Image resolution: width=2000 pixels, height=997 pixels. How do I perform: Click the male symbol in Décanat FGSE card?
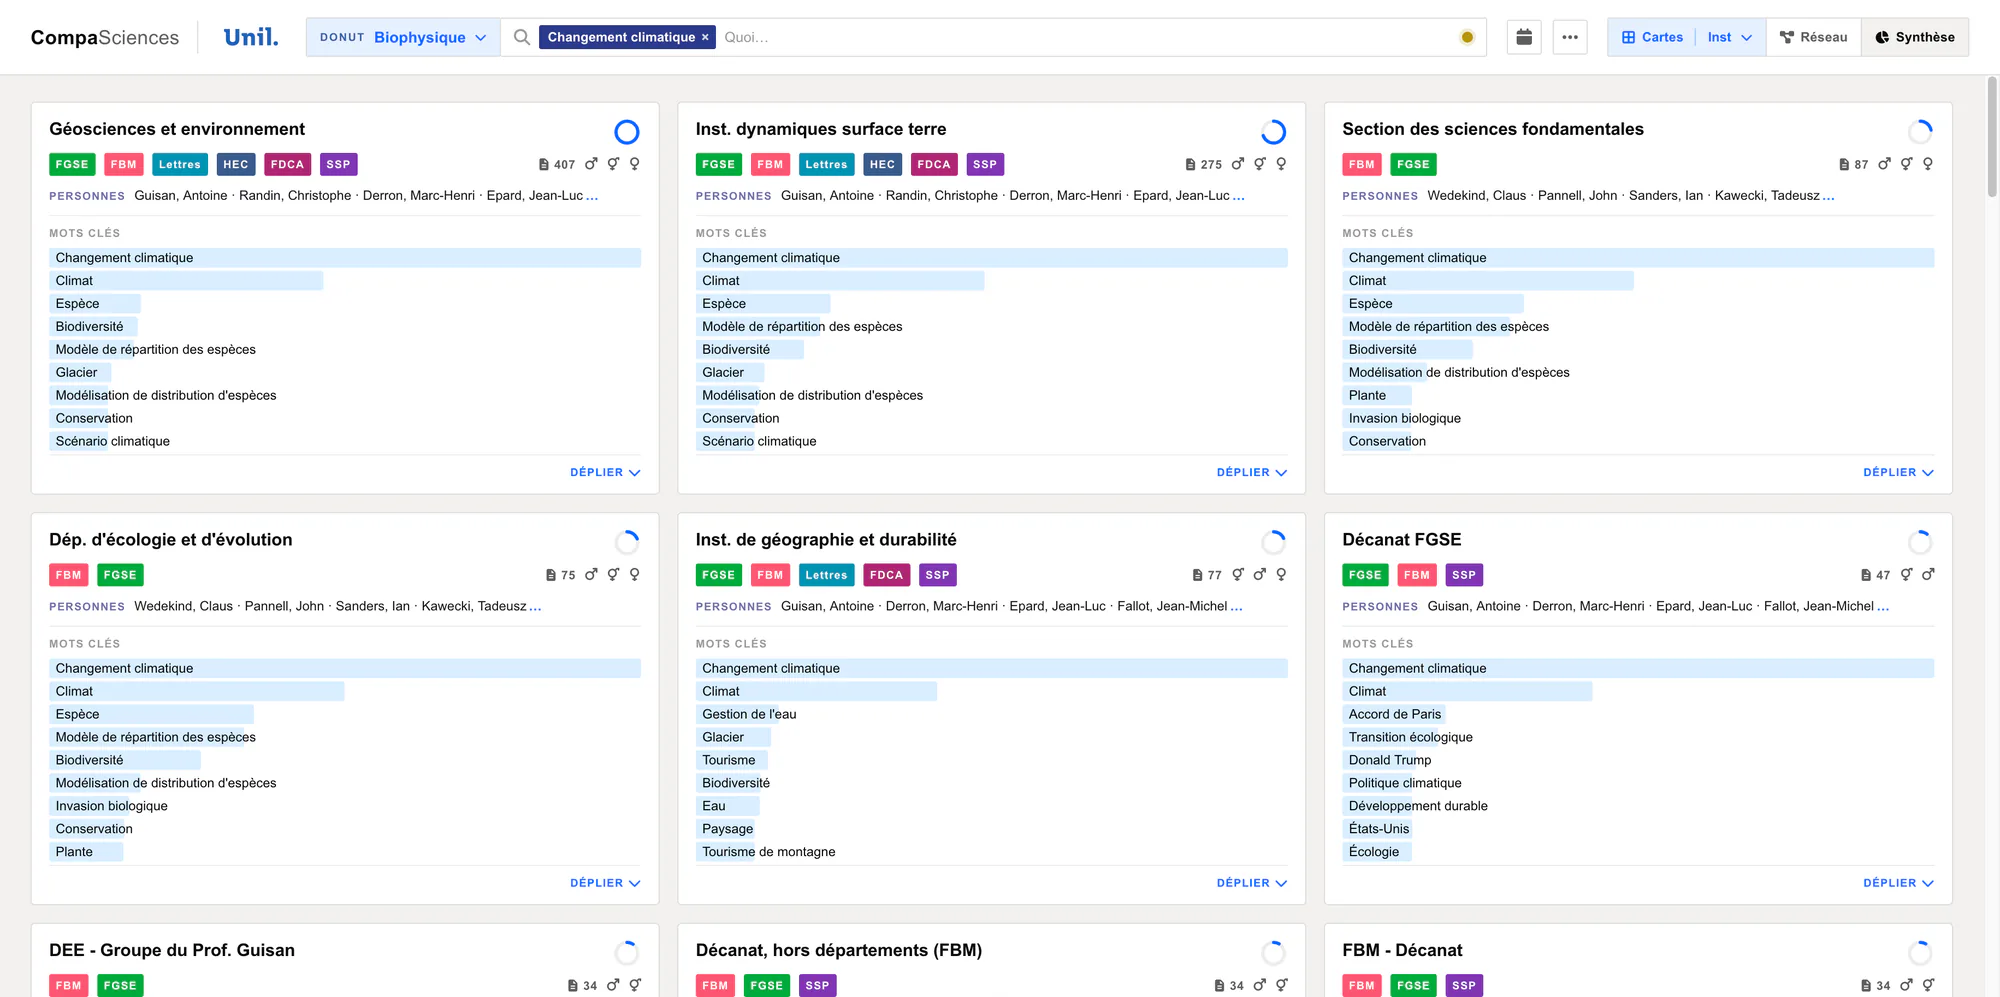pos(1928,574)
